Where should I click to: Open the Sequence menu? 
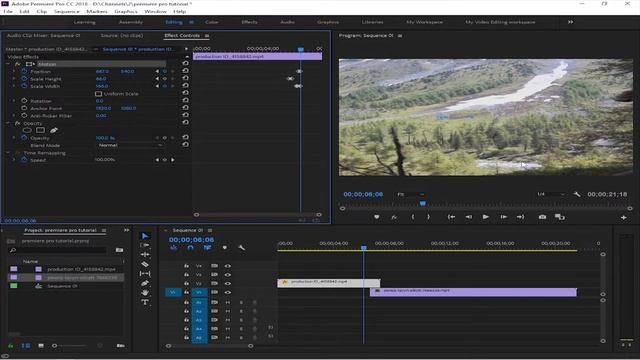point(67,11)
